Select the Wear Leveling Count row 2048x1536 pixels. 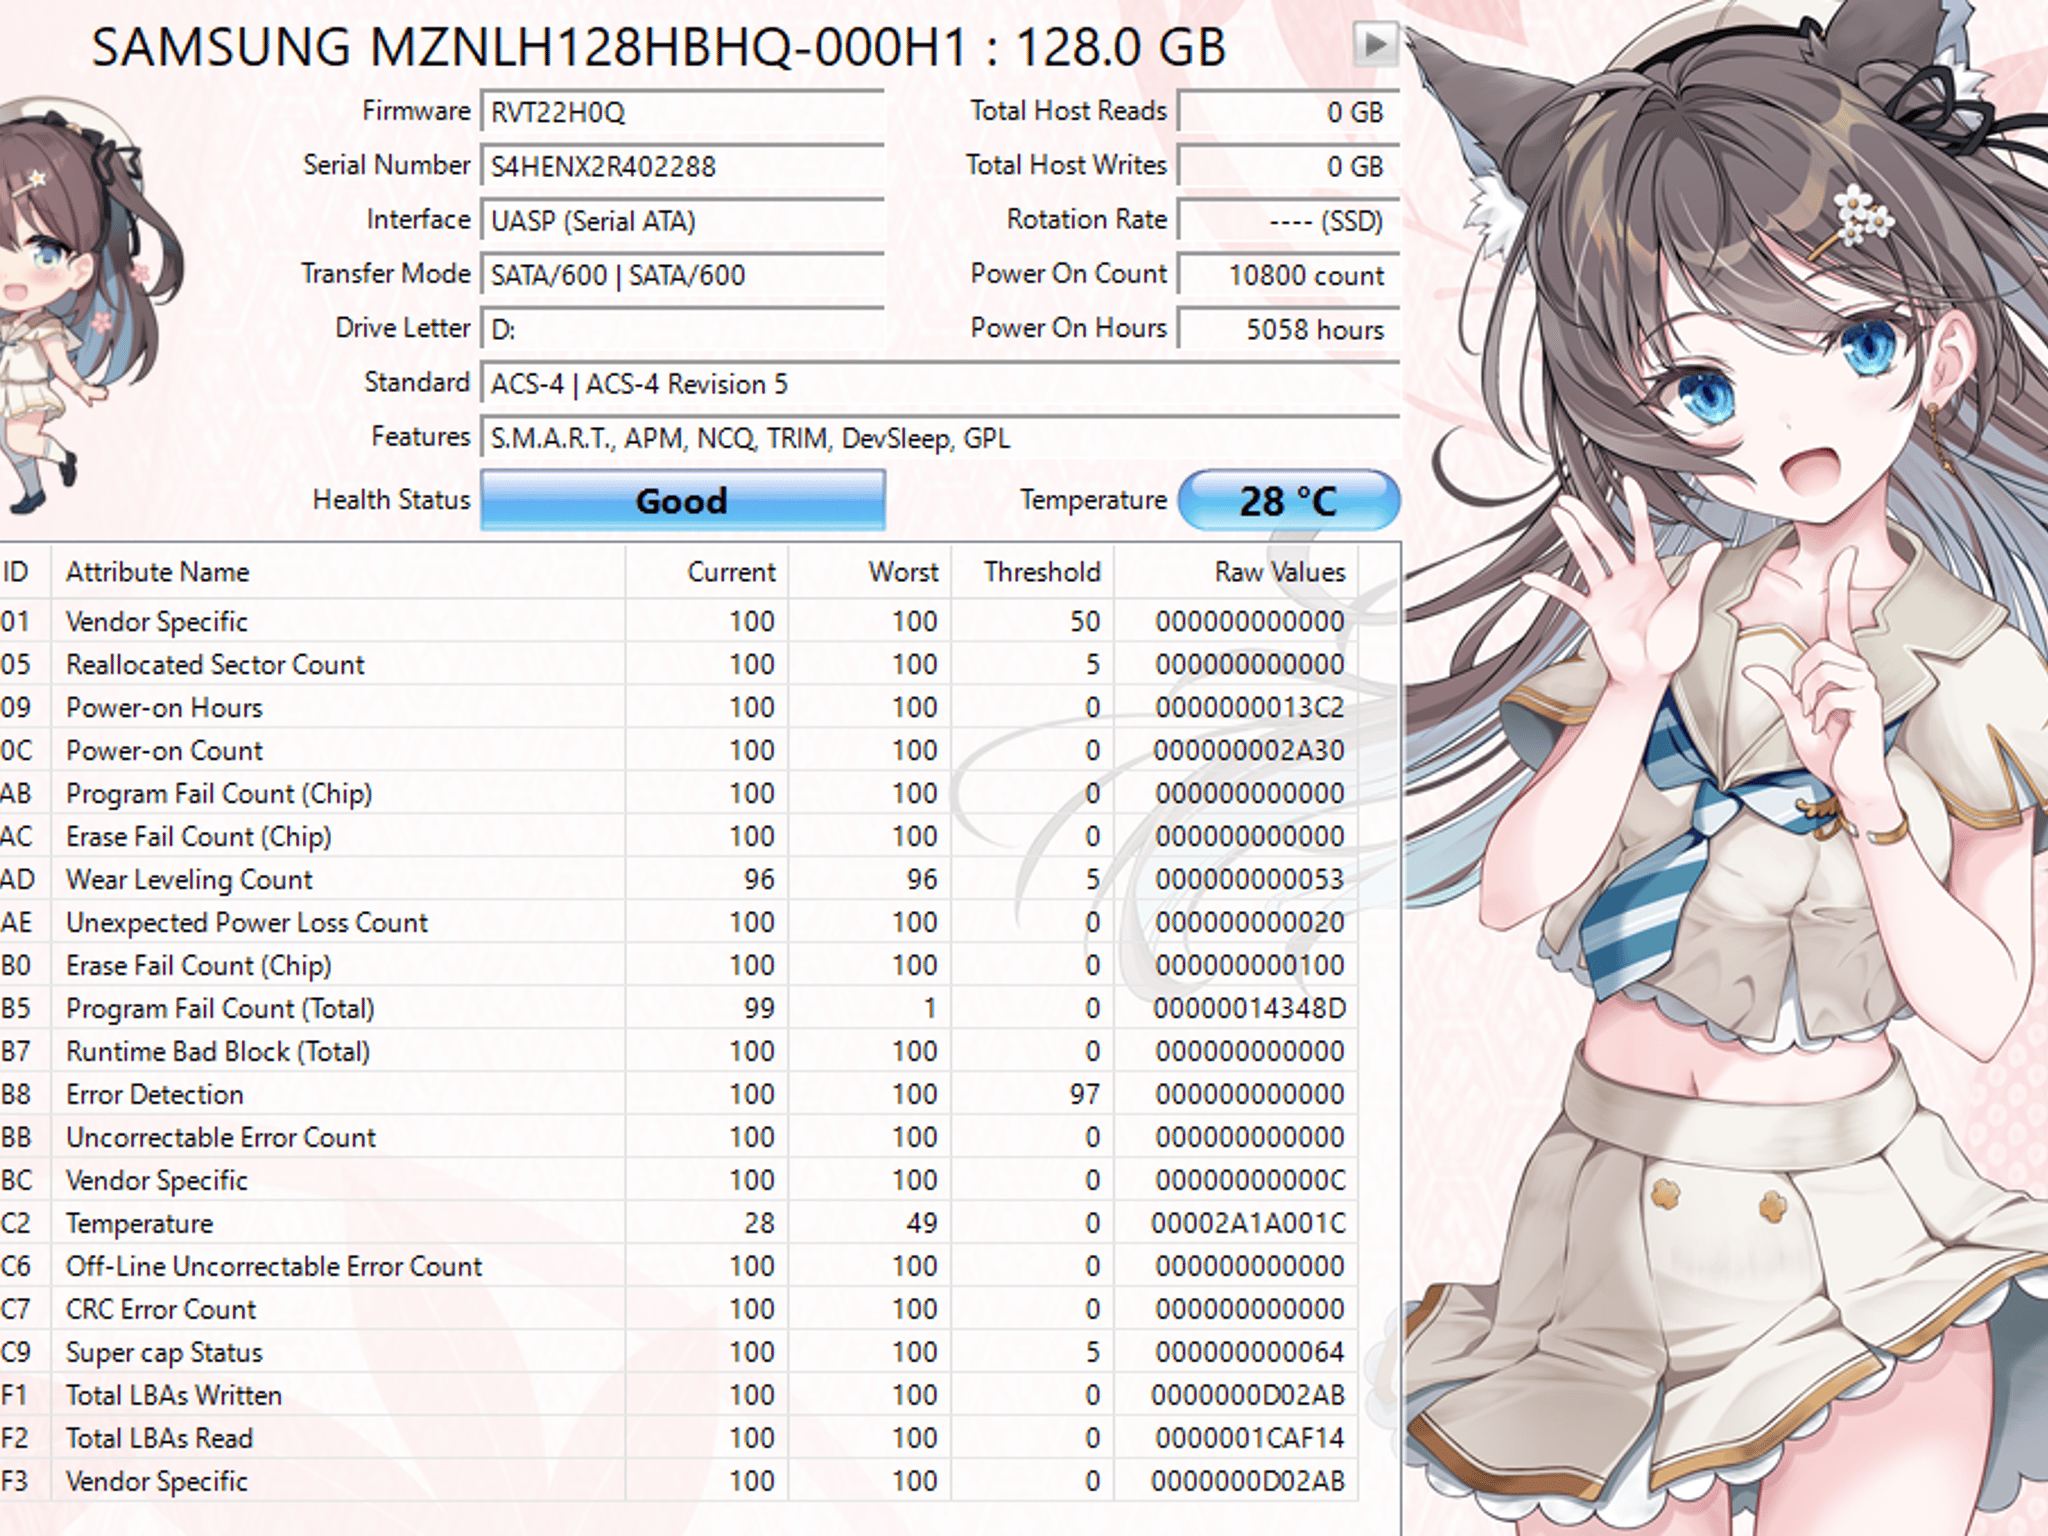coord(678,879)
